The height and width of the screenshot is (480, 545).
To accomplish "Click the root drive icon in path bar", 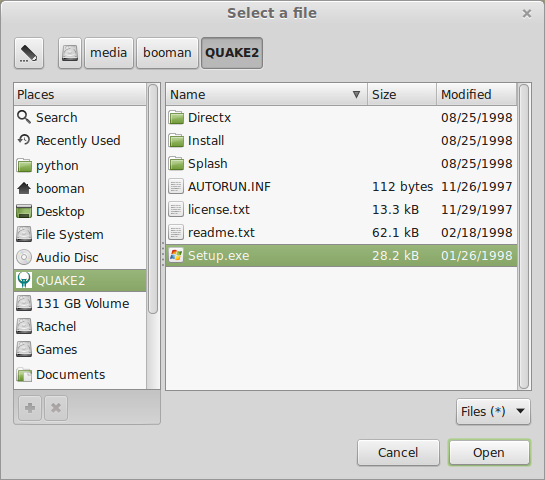I will 70,53.
